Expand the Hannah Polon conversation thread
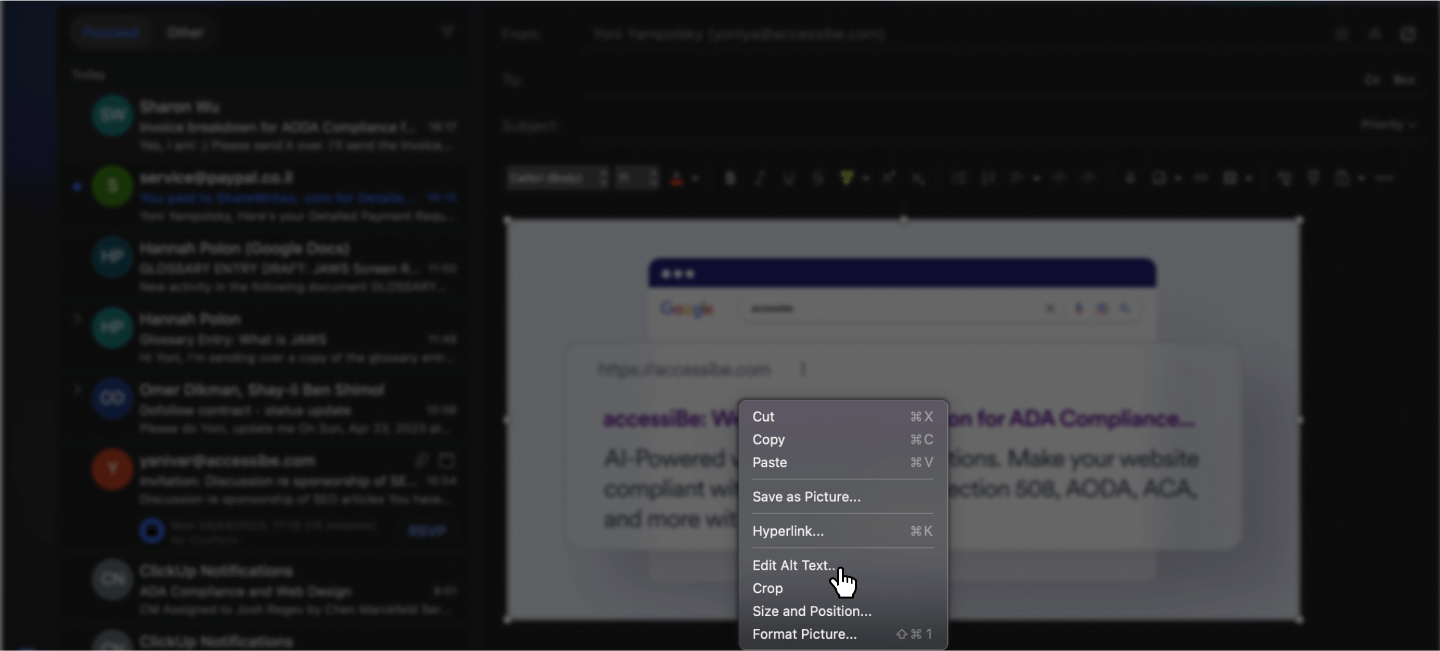 [x=77, y=317]
